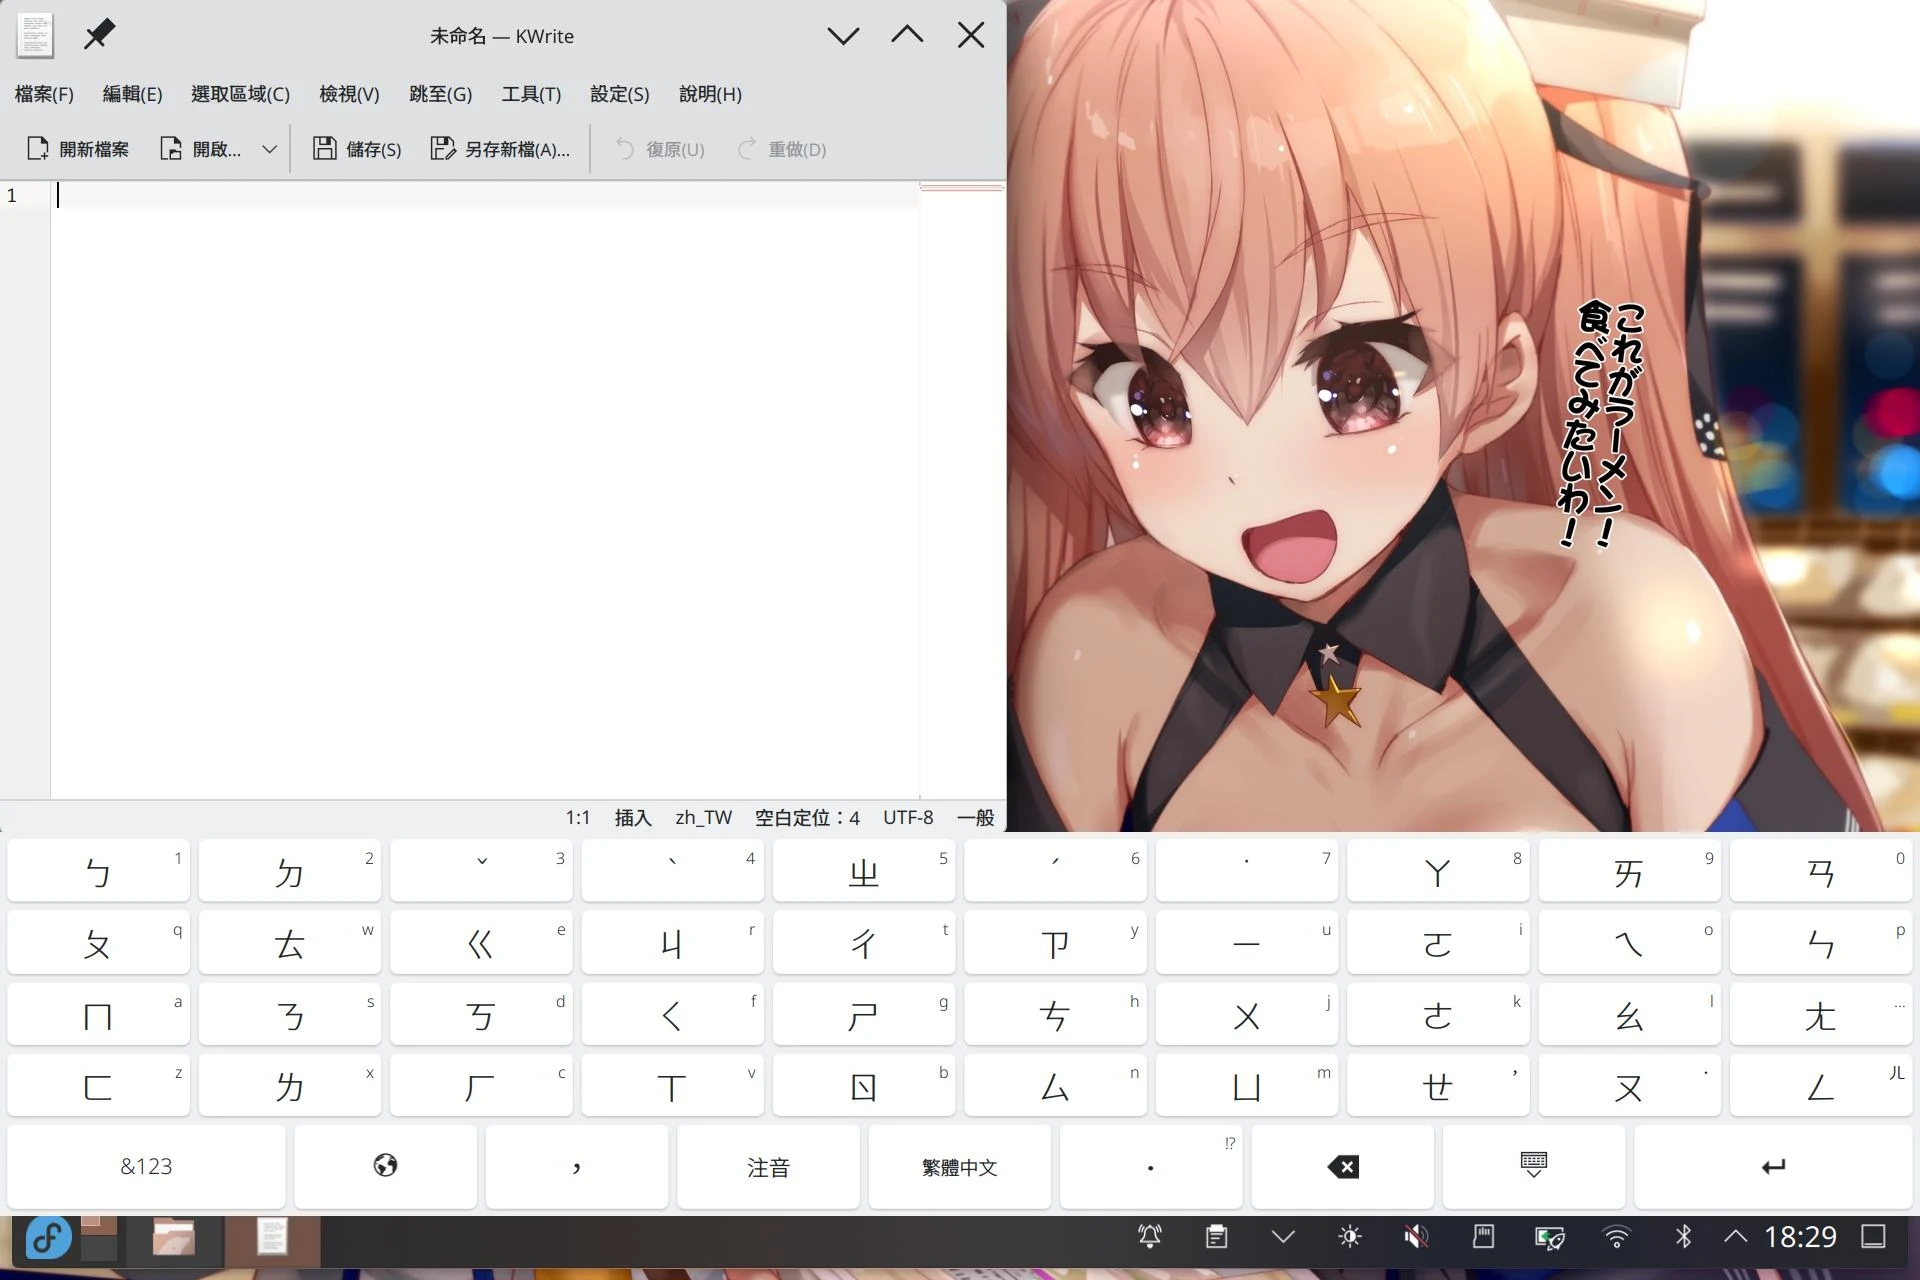The width and height of the screenshot is (1920, 1280).
Task: Hide the virtual keyboard with the keyboard icon
Action: (x=1533, y=1166)
